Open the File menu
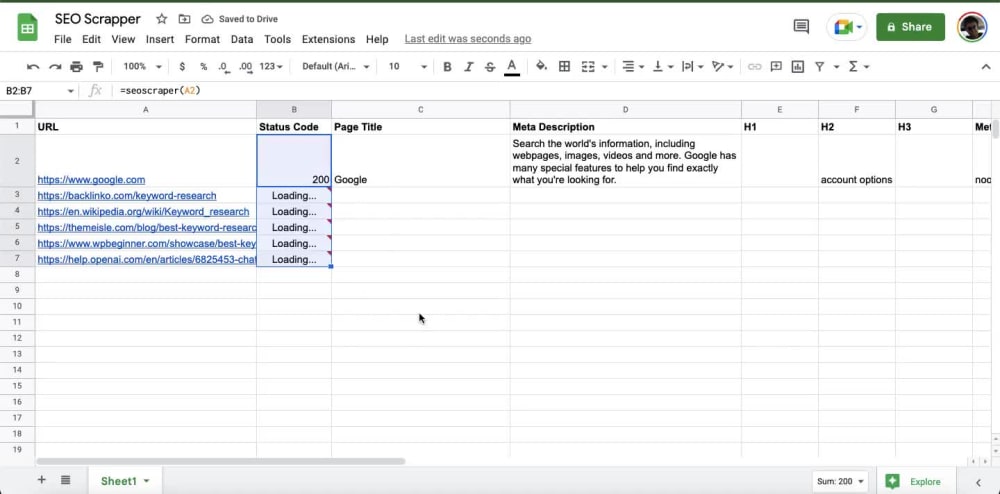 point(62,40)
